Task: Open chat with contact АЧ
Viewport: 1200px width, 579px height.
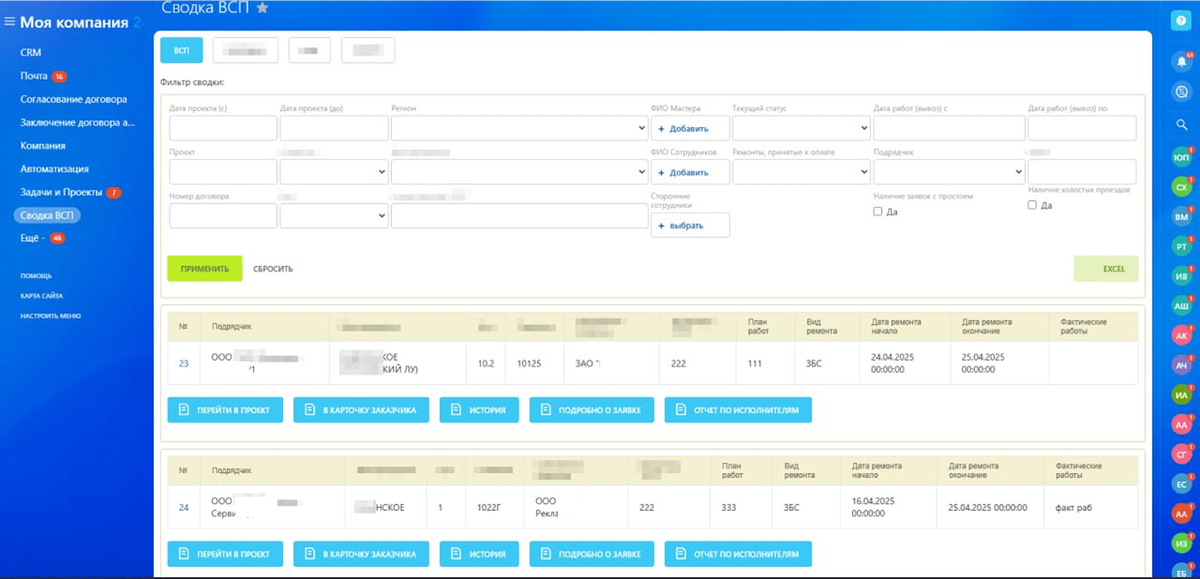Action: point(1181,366)
